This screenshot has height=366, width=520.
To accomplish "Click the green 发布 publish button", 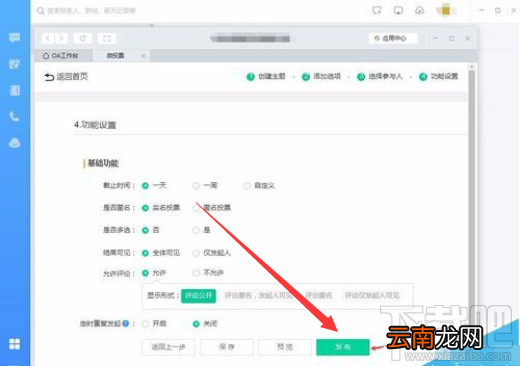I will coord(343,347).
